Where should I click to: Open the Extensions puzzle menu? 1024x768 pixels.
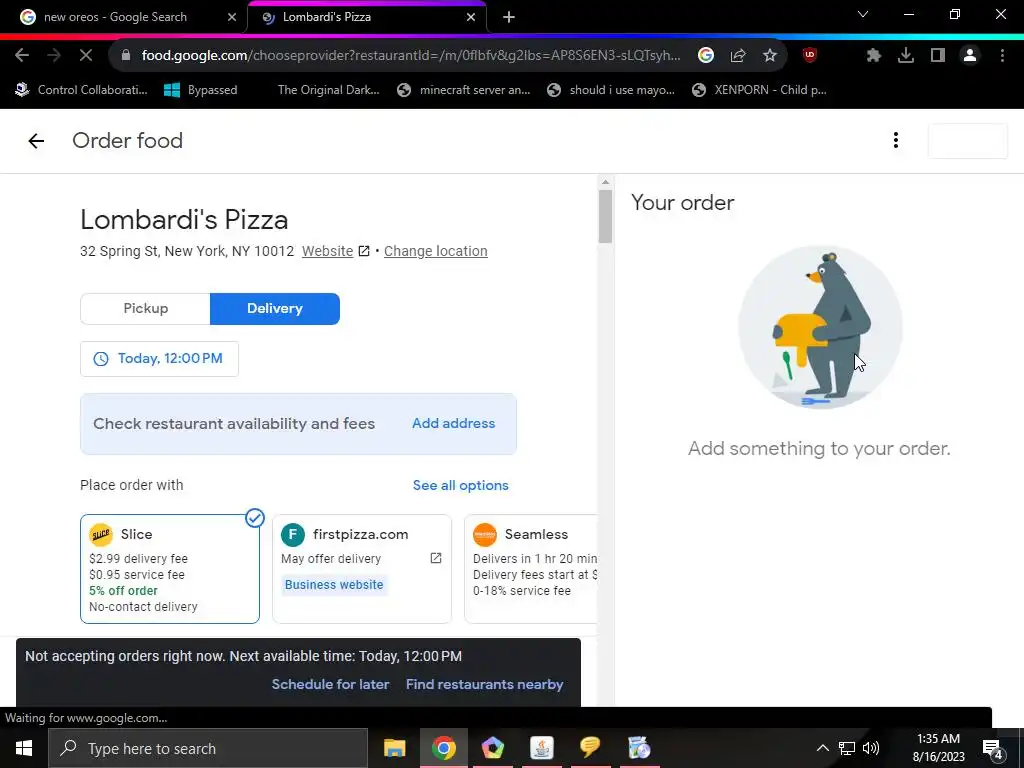point(873,56)
